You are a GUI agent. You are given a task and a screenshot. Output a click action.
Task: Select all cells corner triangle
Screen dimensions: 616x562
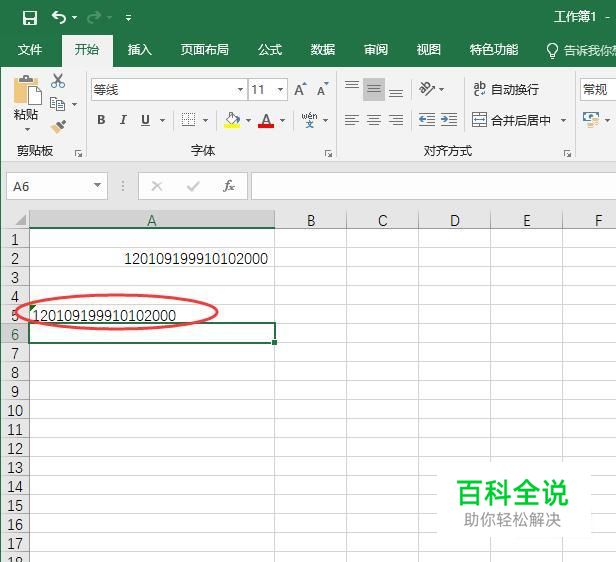(20, 220)
